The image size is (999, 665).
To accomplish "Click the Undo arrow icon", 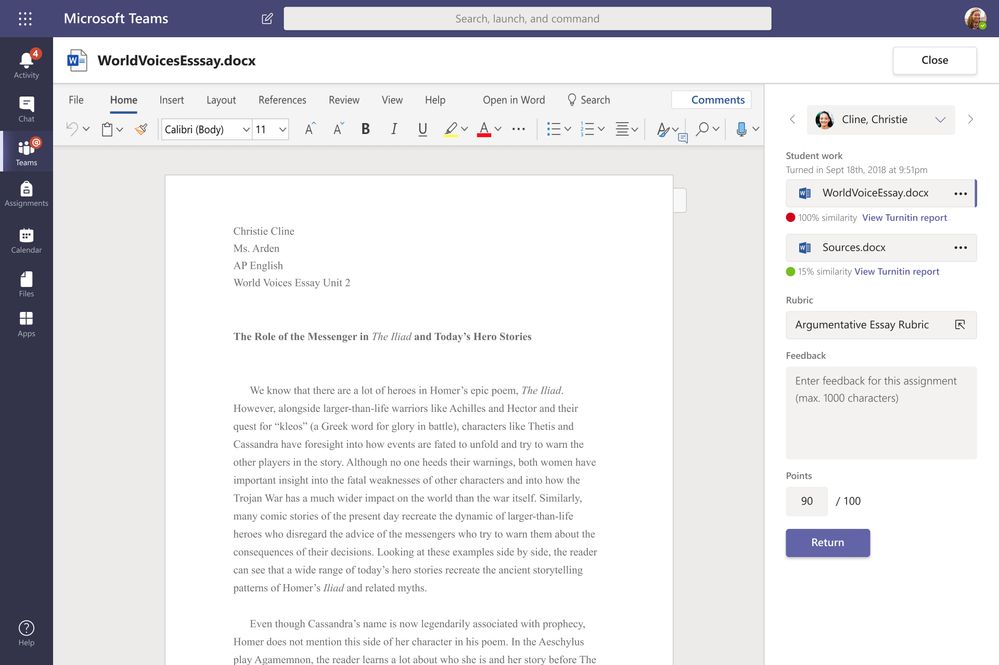I will pos(72,129).
